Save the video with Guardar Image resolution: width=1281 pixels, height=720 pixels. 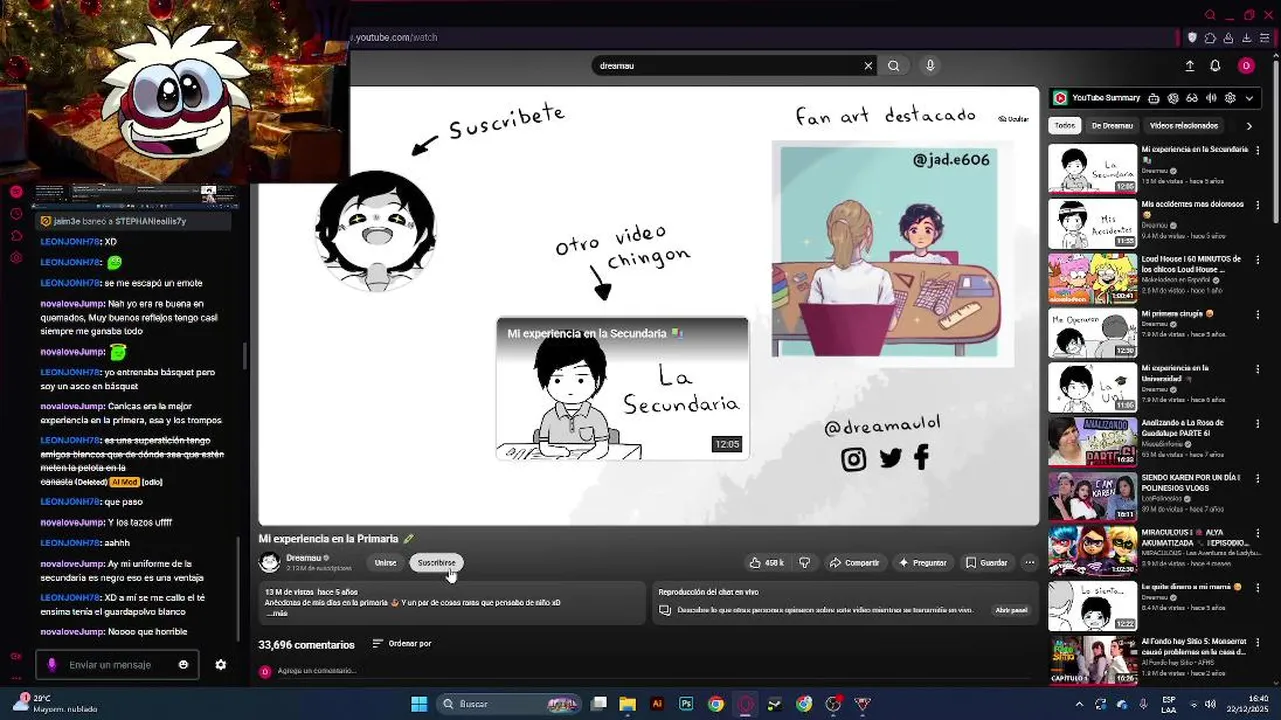[986, 563]
